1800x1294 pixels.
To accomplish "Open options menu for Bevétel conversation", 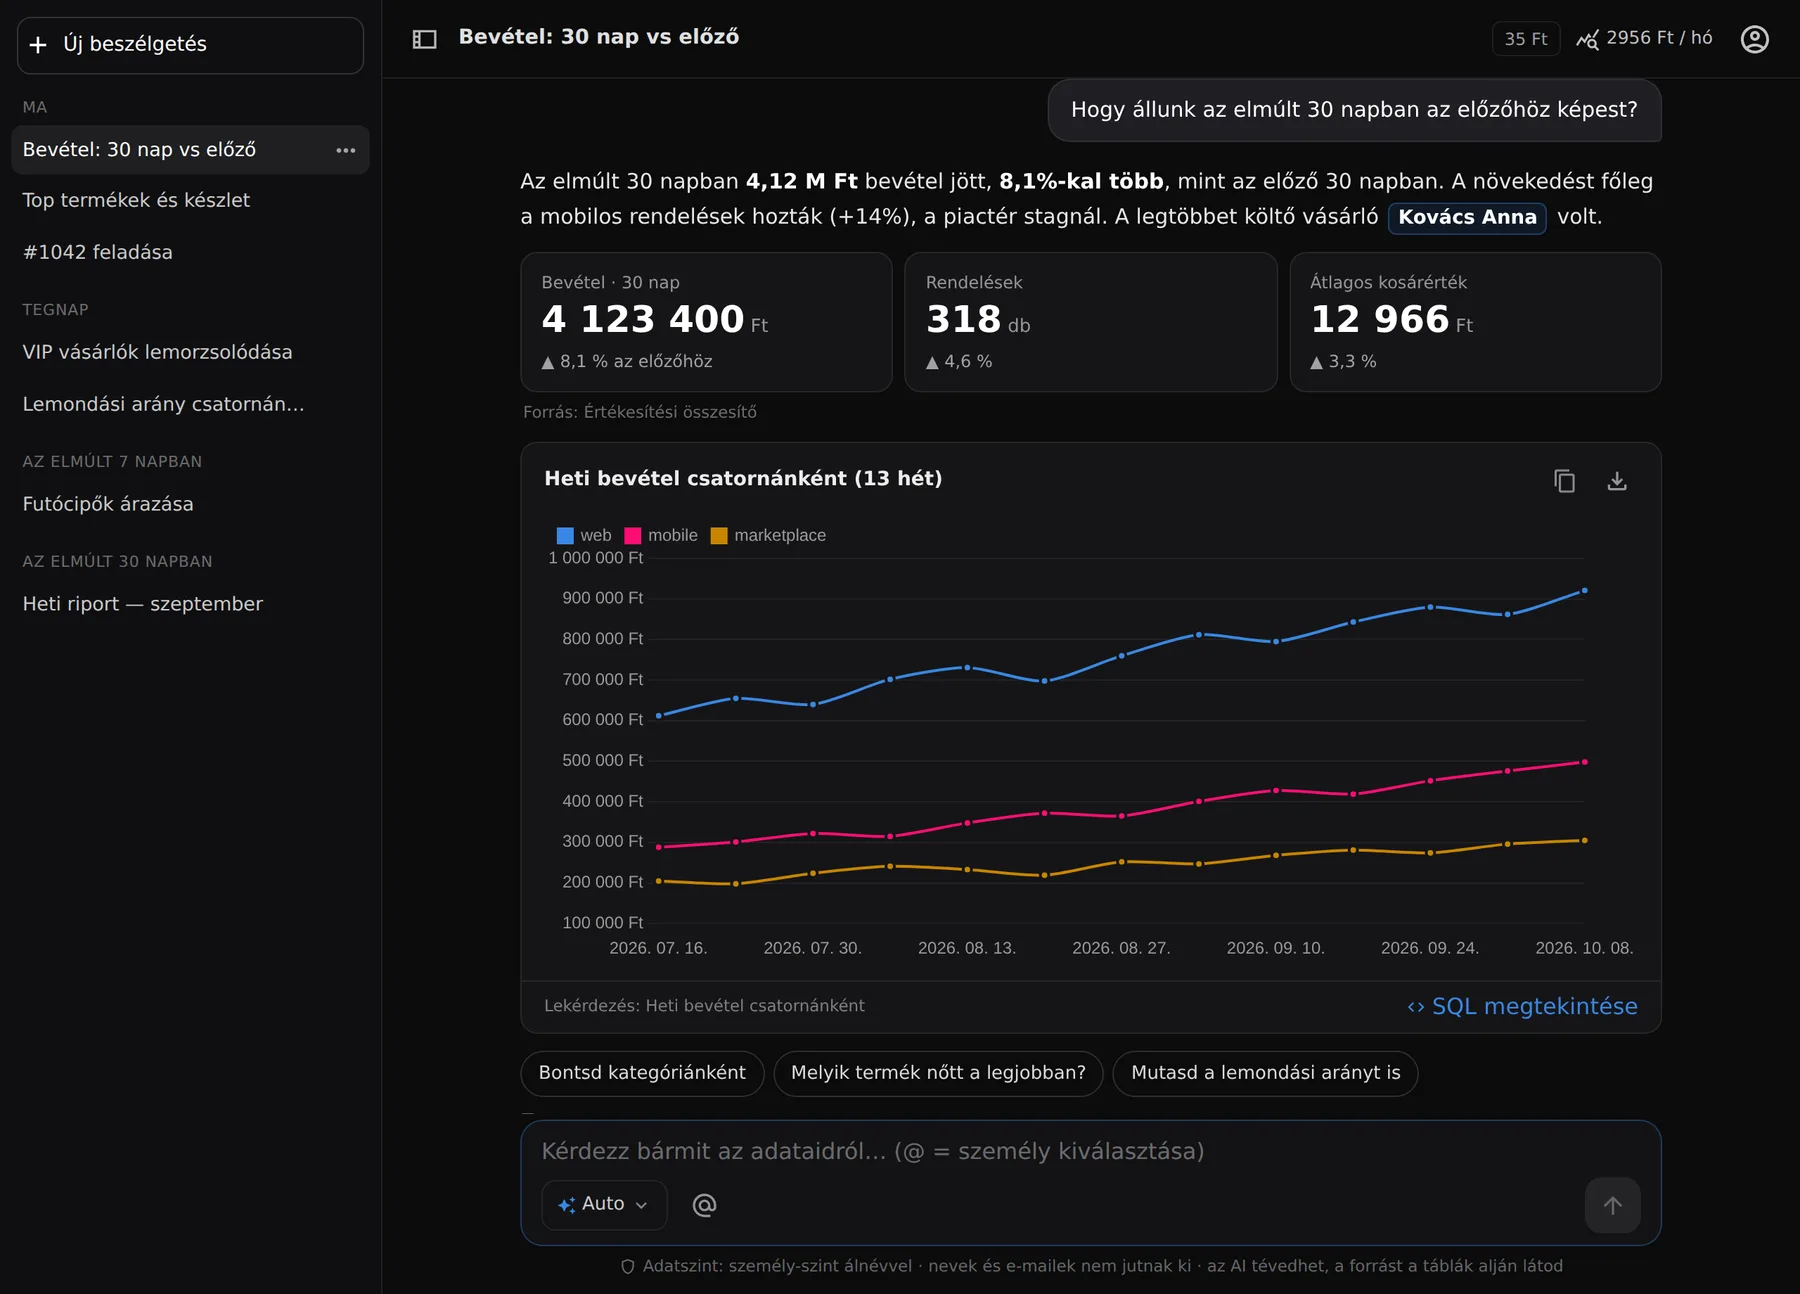I will [346, 150].
